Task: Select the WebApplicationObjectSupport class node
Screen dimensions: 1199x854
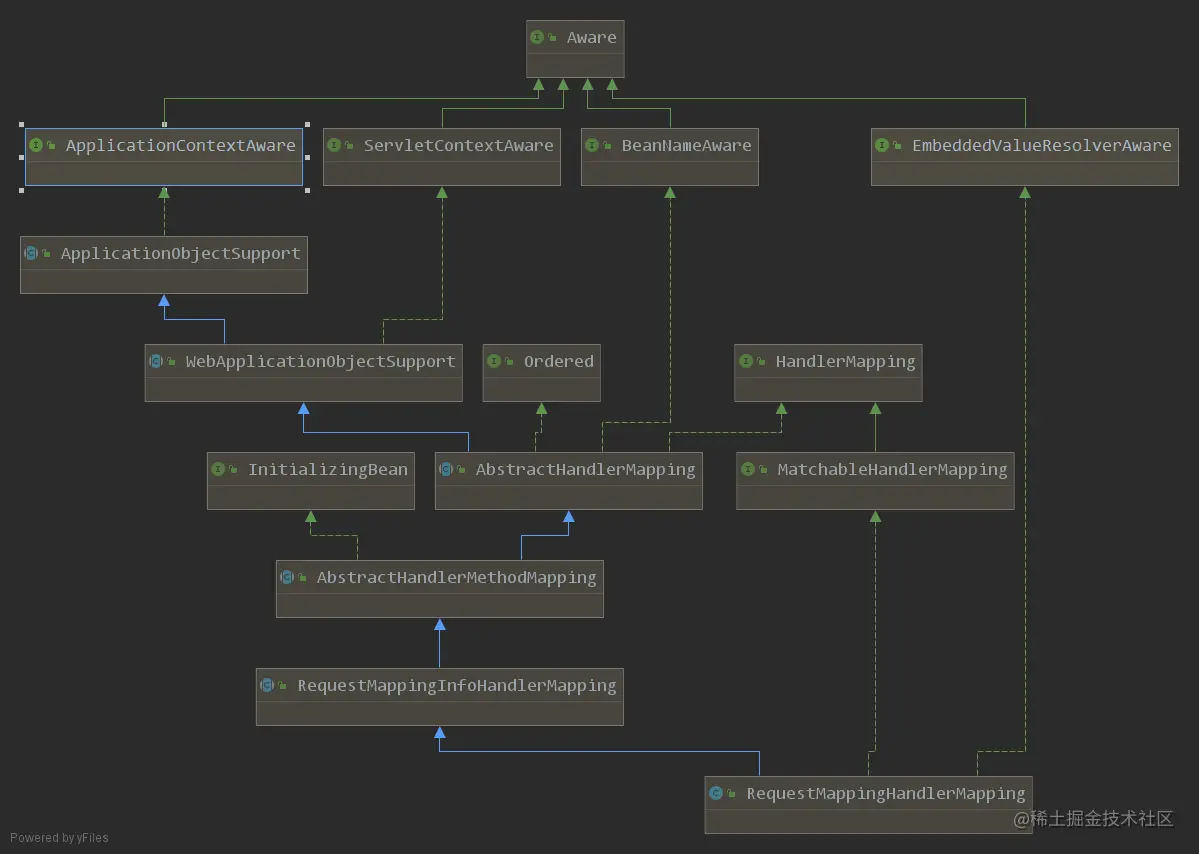Action: point(304,373)
